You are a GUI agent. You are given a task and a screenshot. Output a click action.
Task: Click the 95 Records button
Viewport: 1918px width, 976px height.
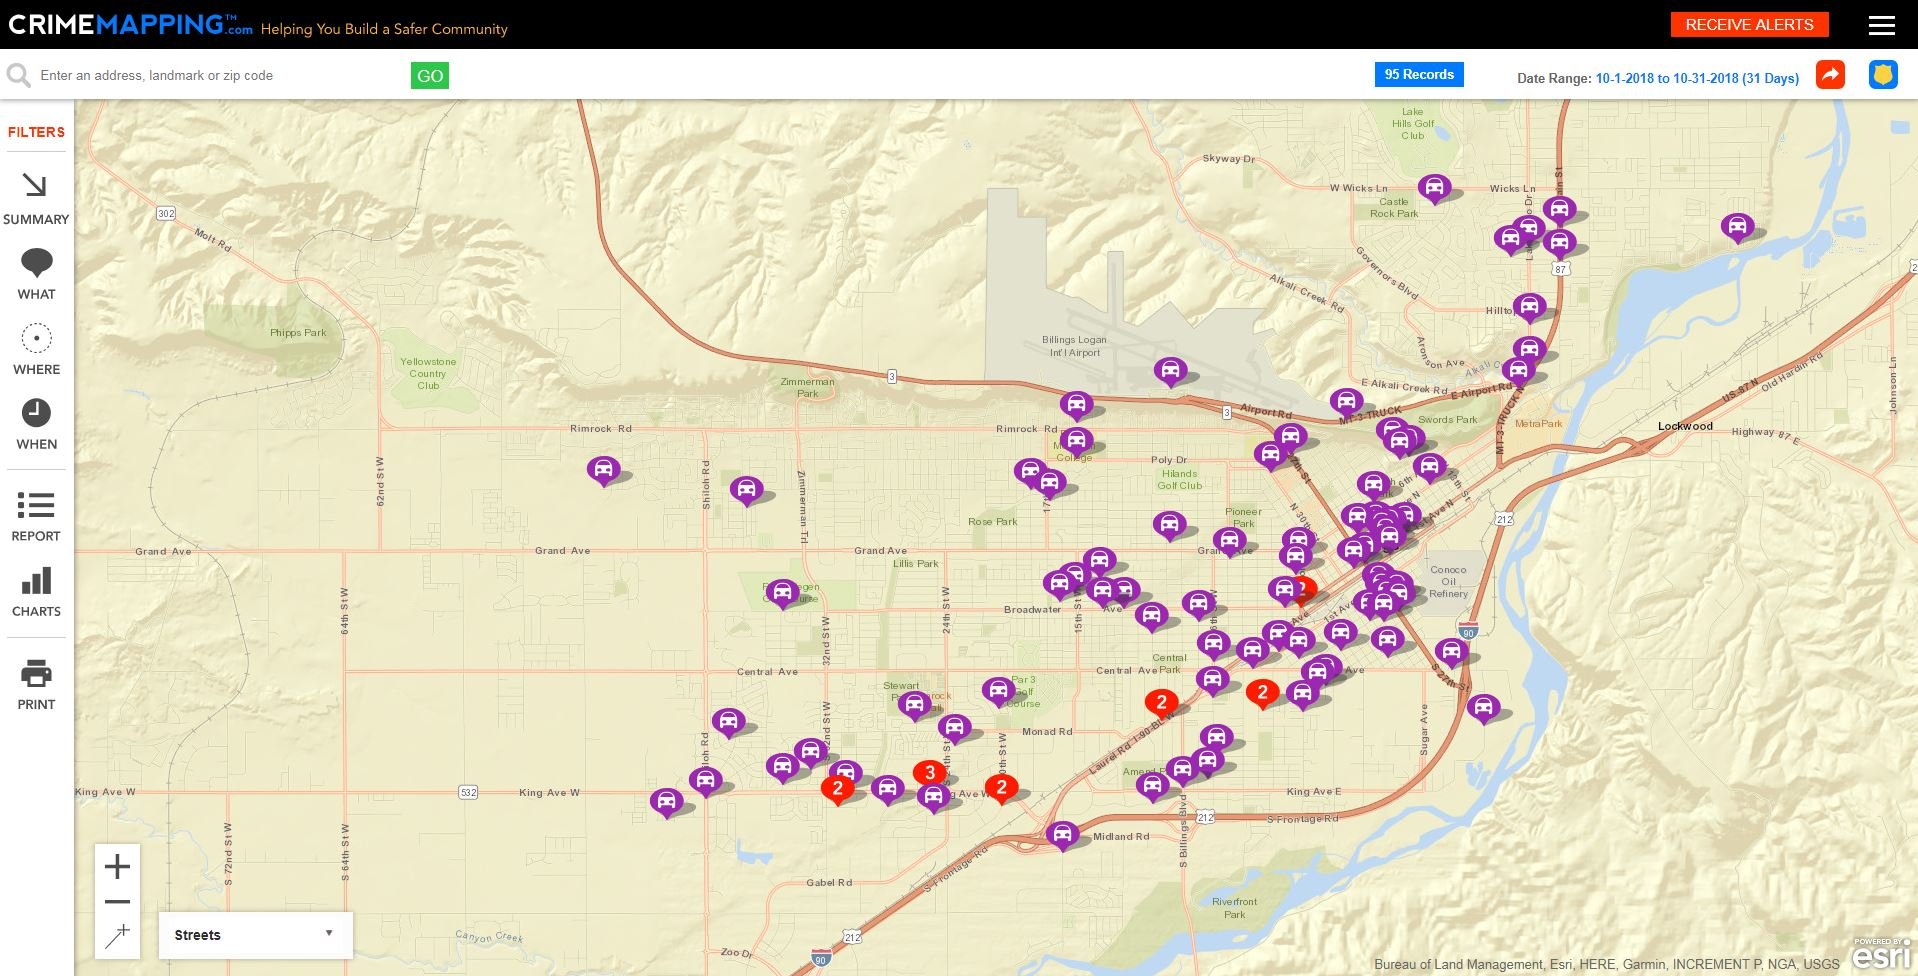click(1419, 75)
